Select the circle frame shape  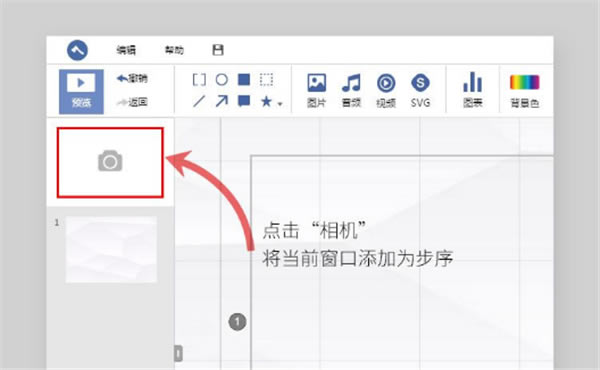(222, 80)
